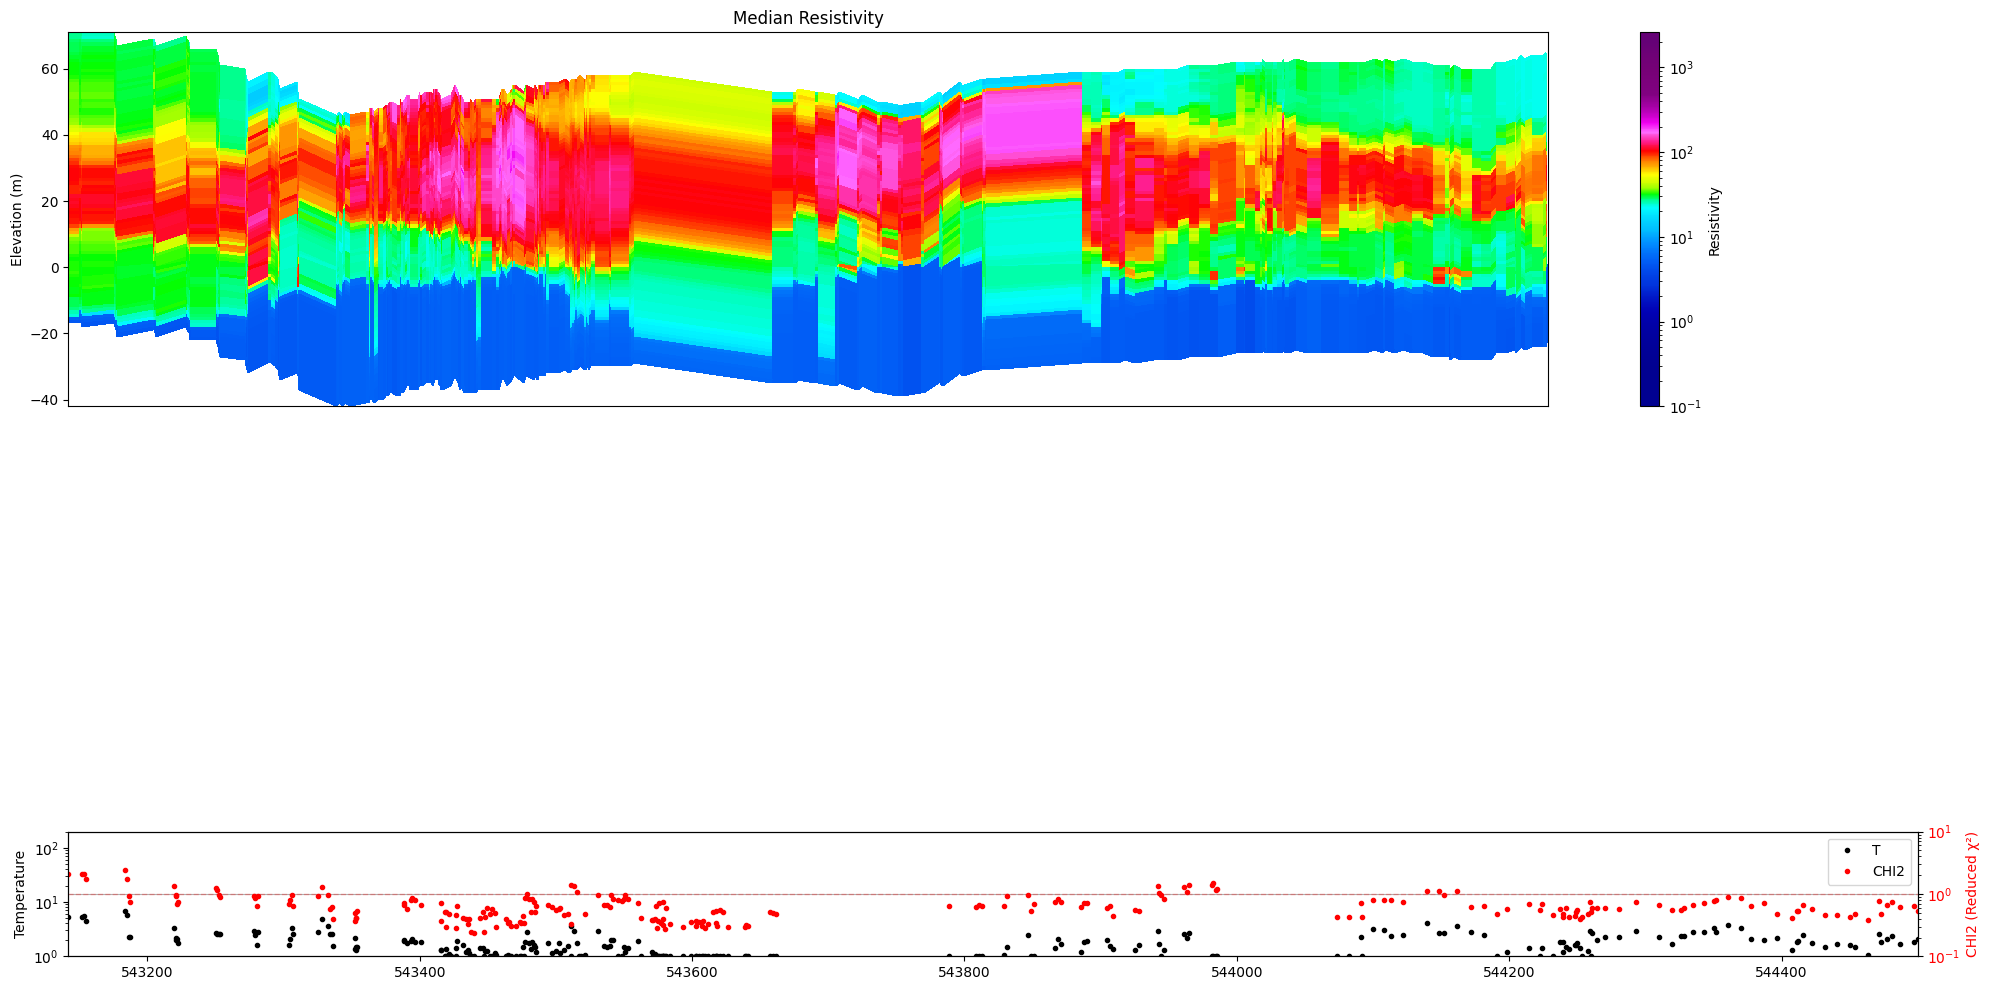Select the Elevation (m) axis label
1990x990 pixels.
point(17,219)
